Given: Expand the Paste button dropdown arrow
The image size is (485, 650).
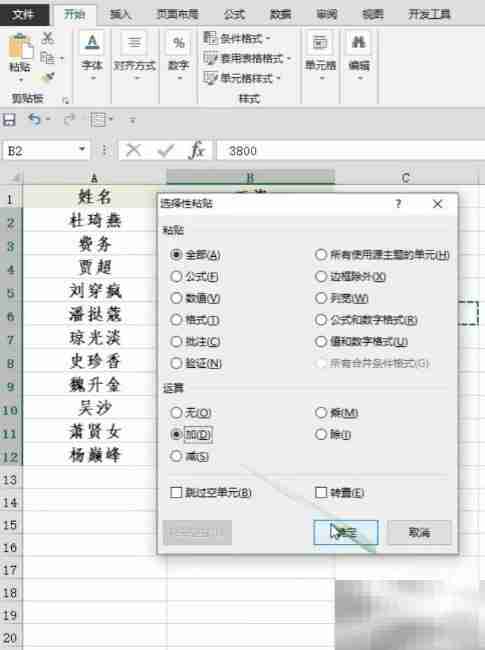Looking at the screenshot, I should point(20,79).
